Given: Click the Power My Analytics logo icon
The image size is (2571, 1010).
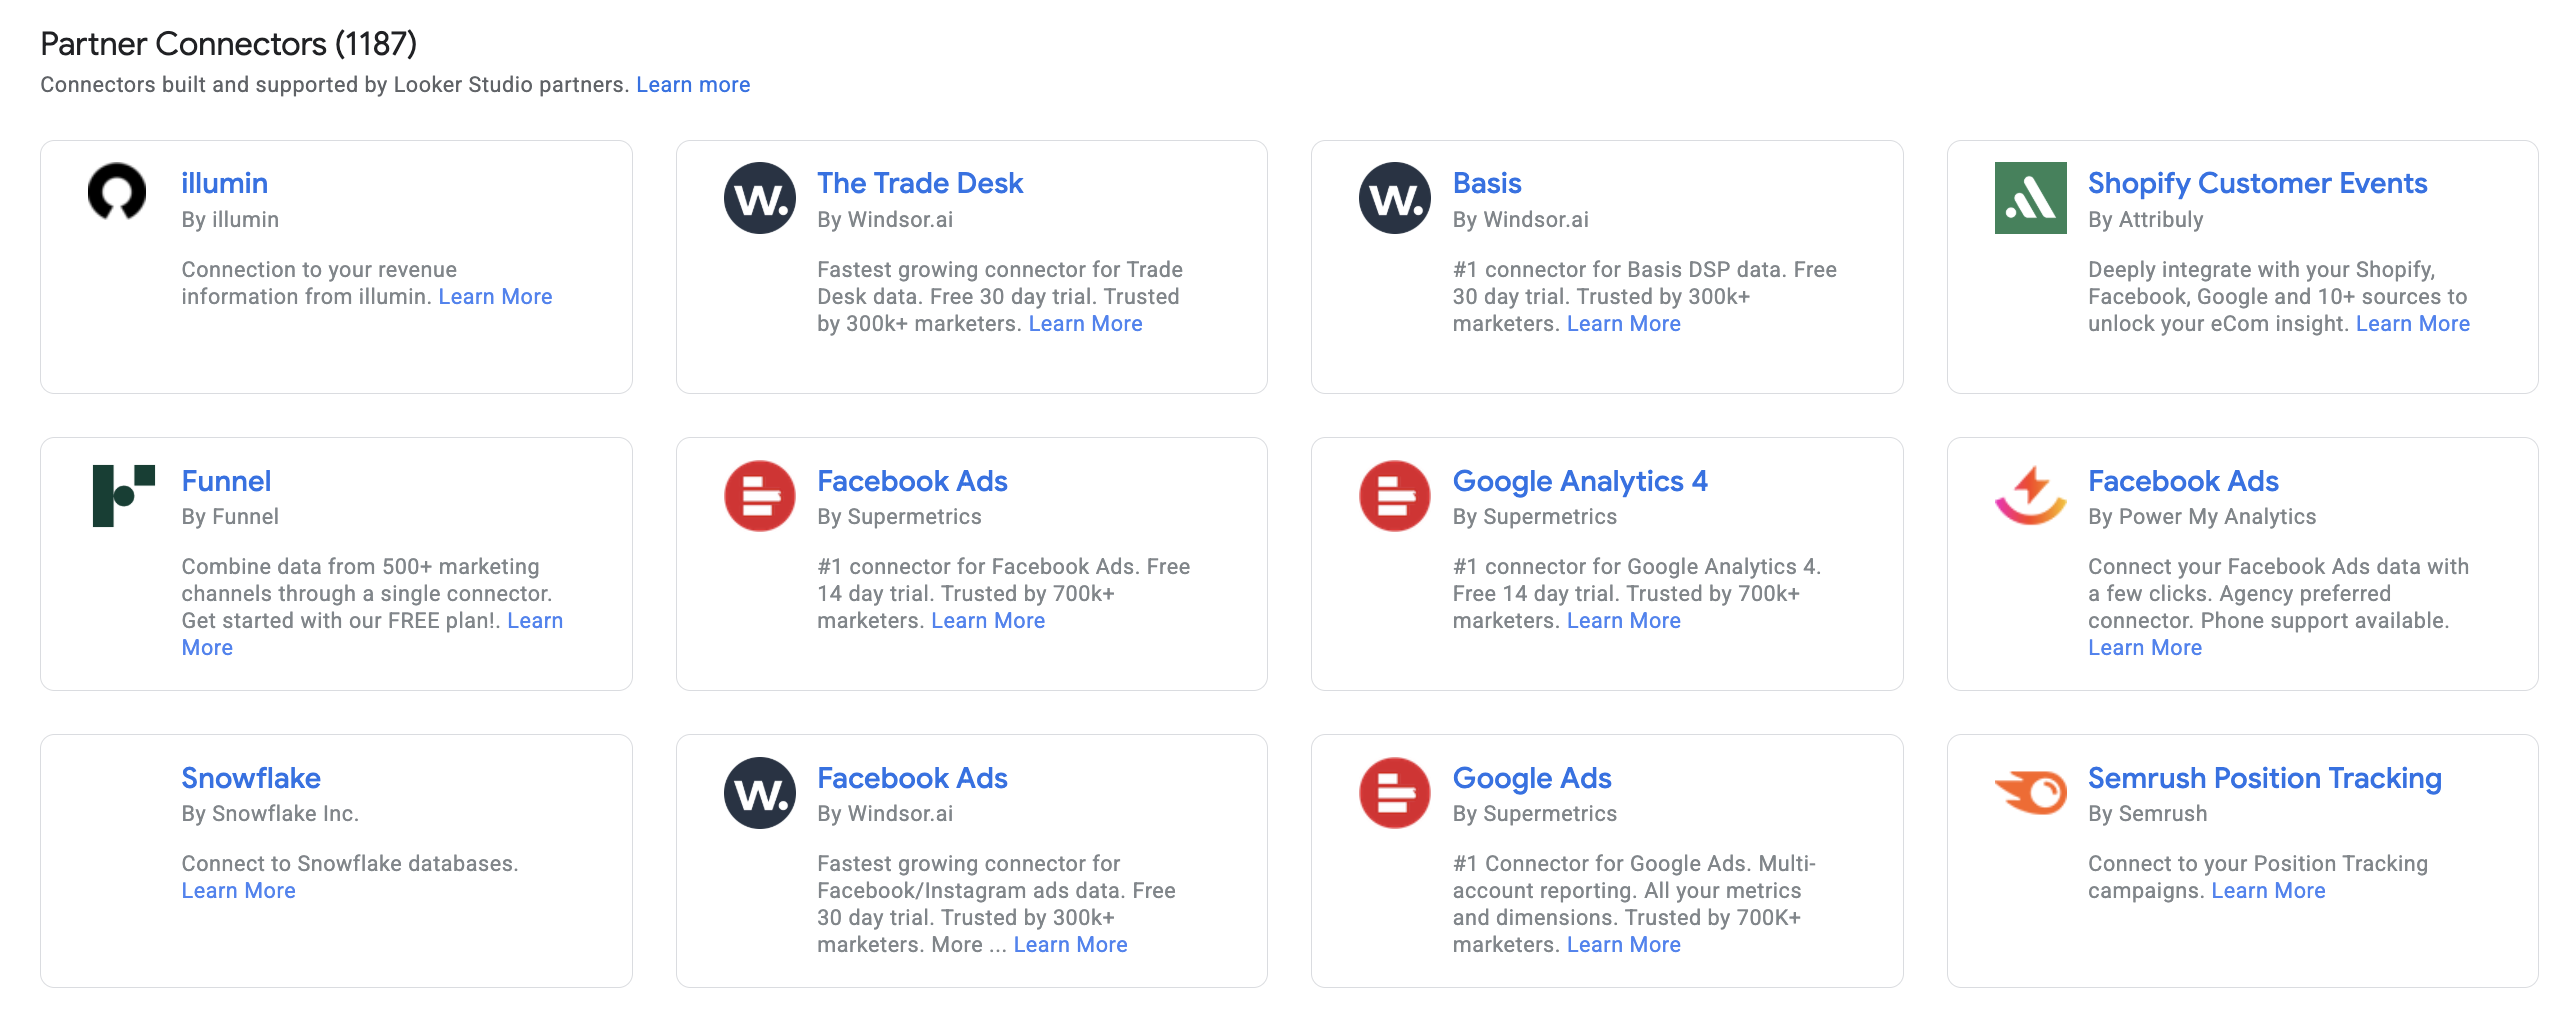Looking at the screenshot, I should (2029, 495).
